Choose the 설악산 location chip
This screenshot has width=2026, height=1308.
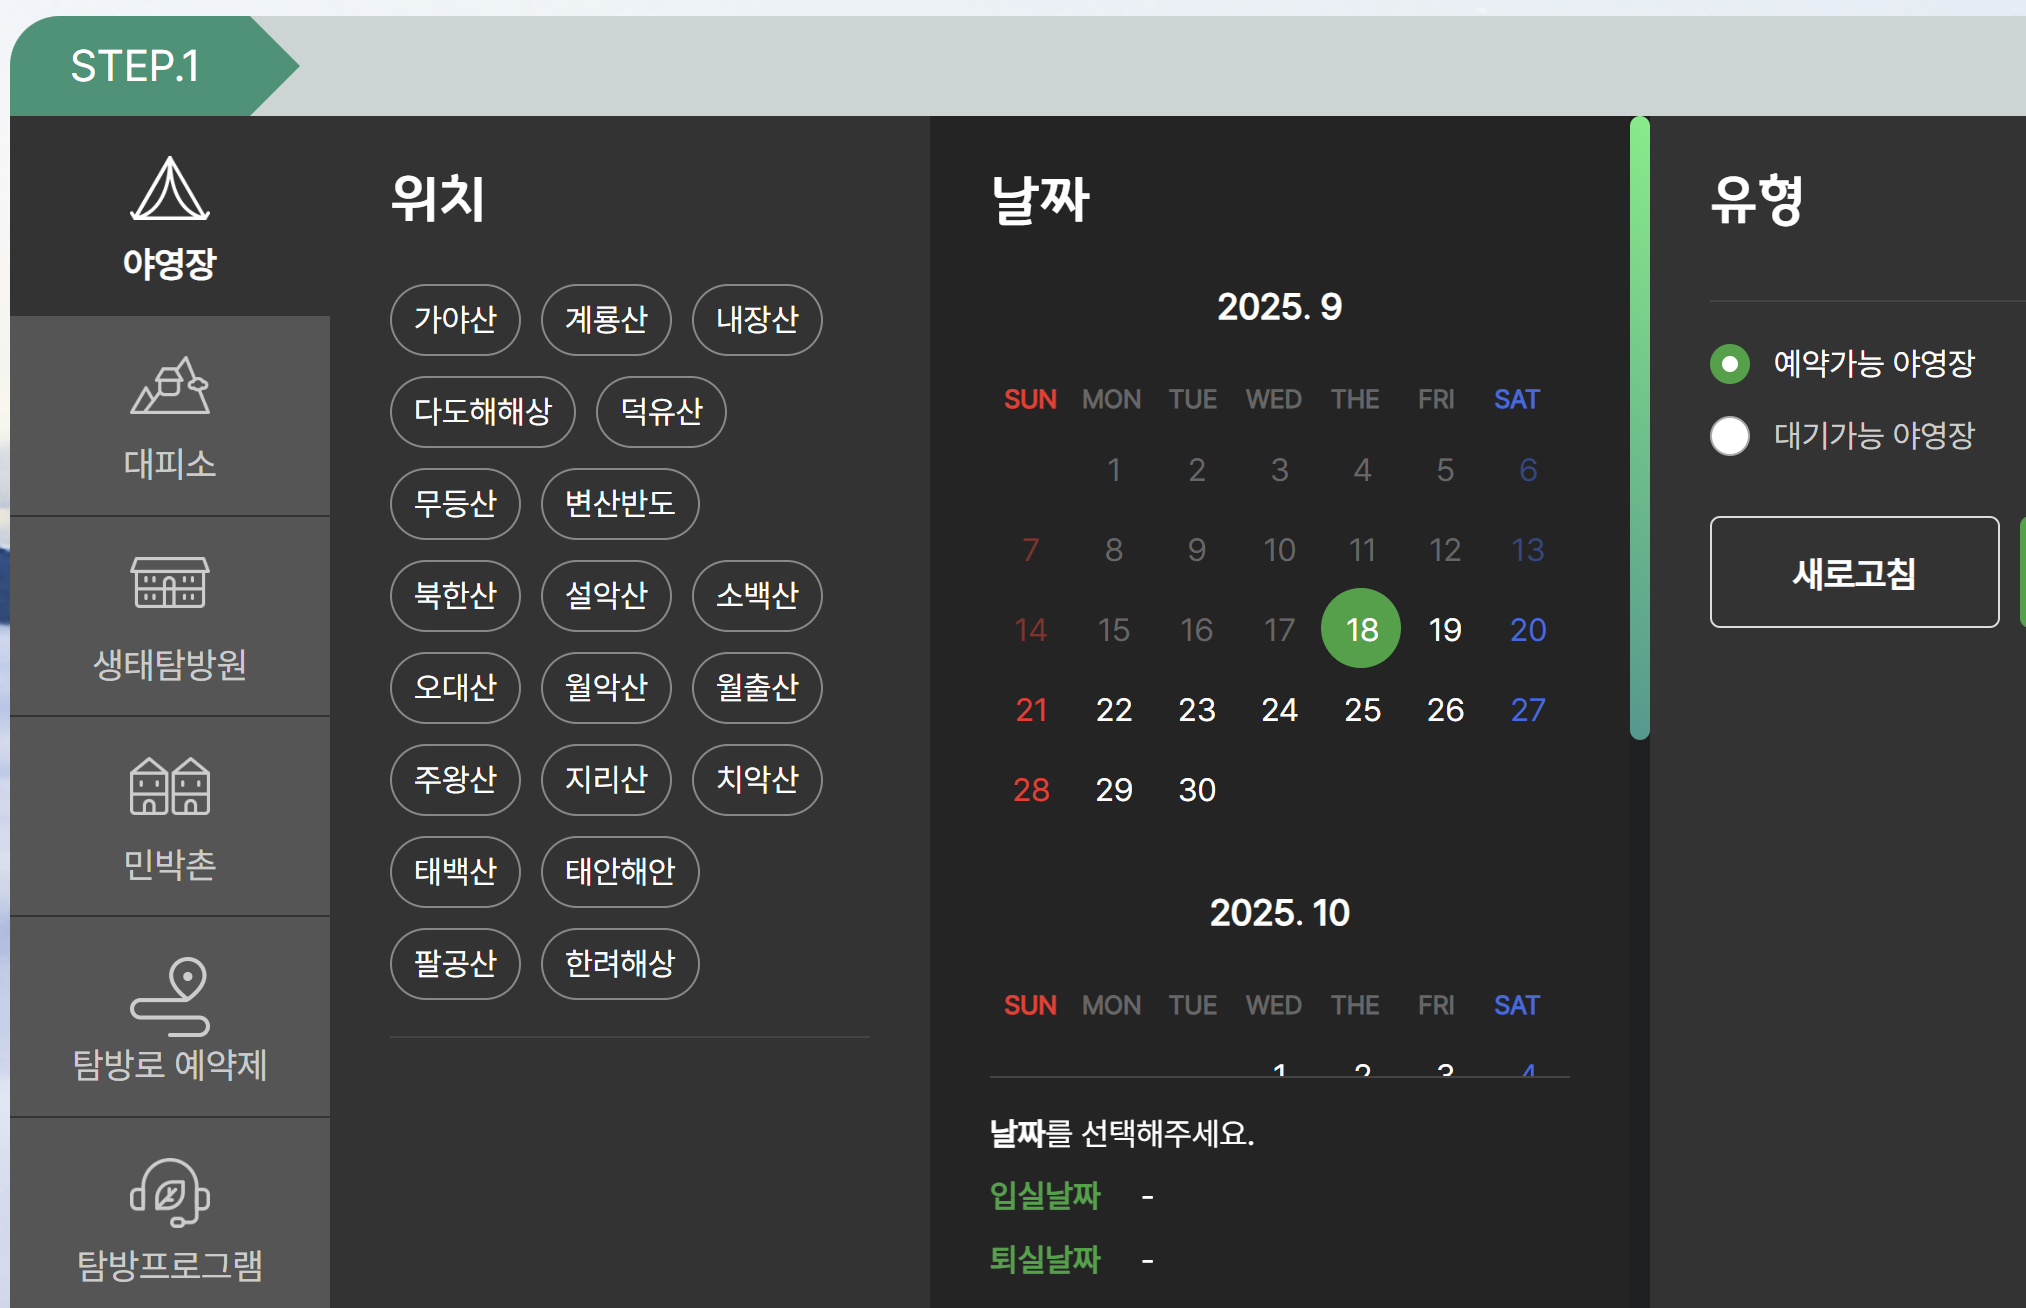click(x=606, y=596)
